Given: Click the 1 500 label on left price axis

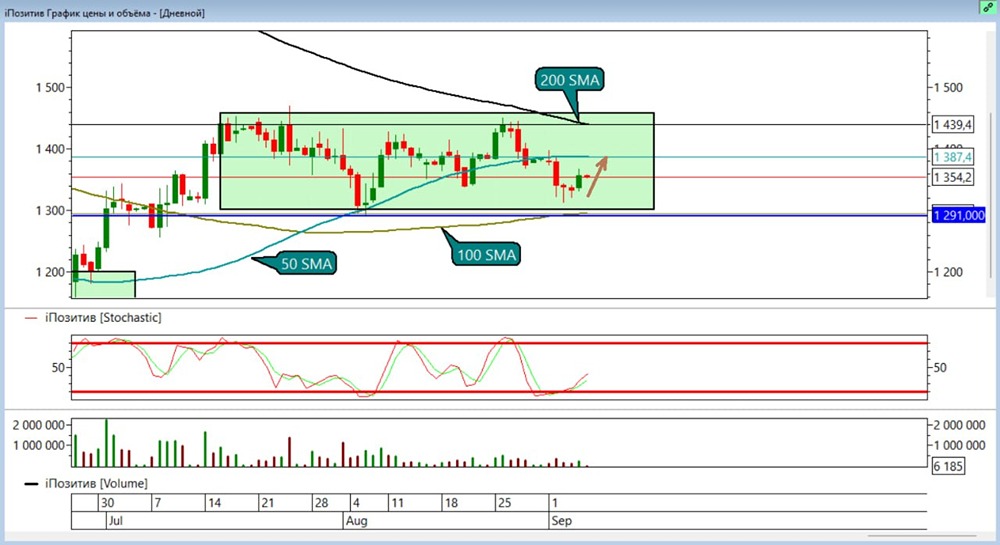Looking at the screenshot, I should pos(50,87).
